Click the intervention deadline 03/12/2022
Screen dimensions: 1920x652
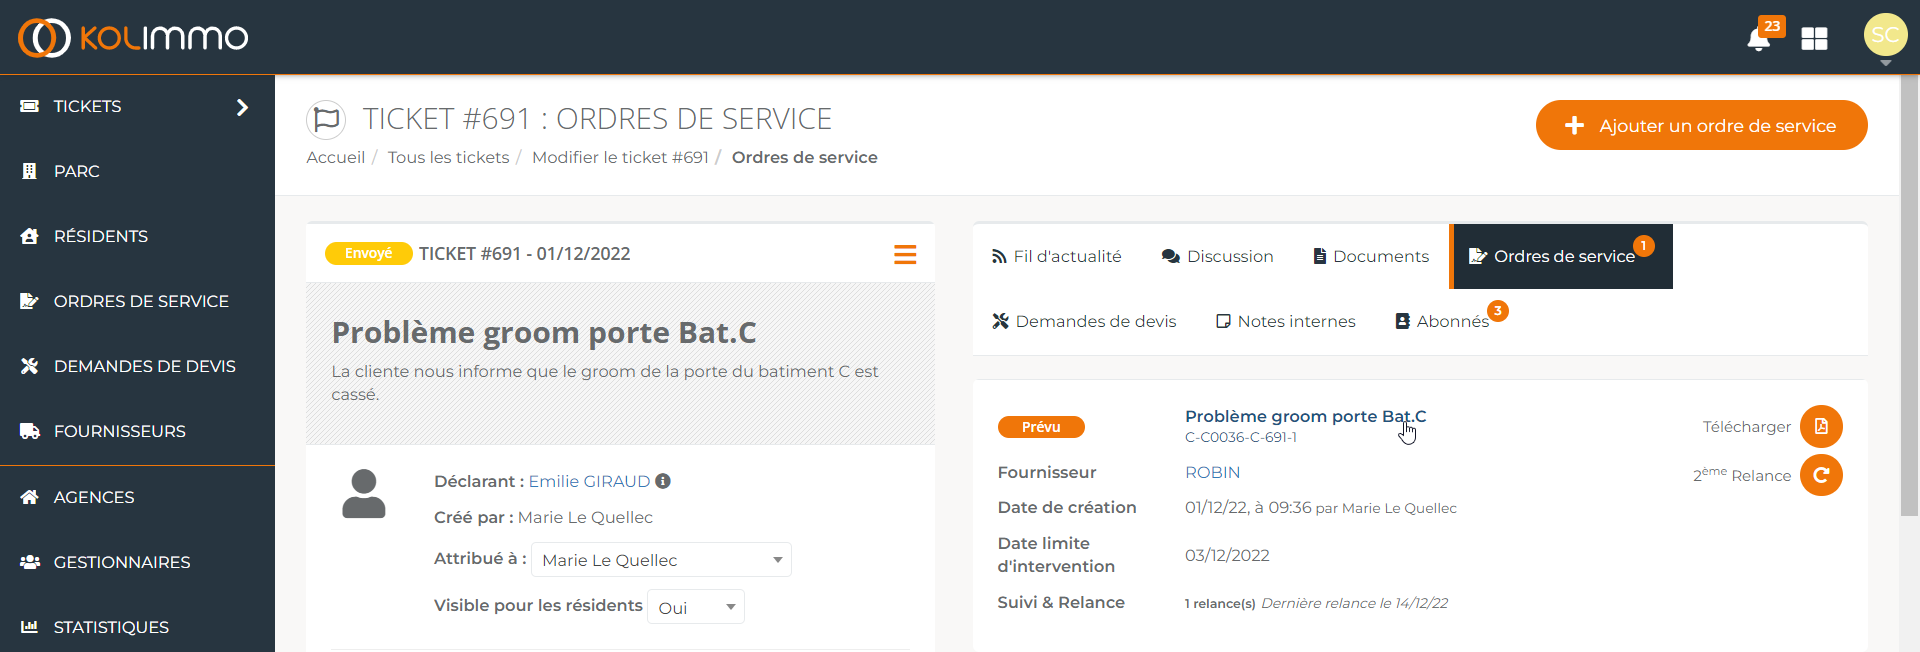1227,556
